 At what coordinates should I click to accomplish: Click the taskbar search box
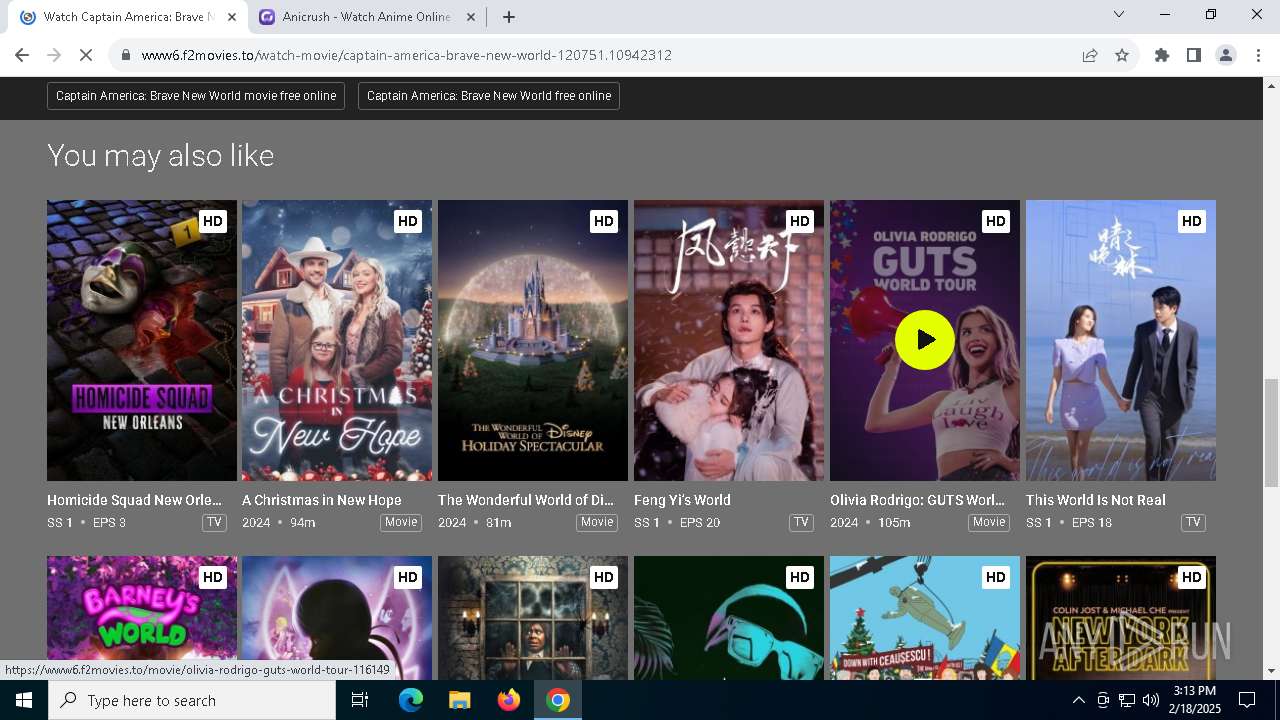coord(192,700)
